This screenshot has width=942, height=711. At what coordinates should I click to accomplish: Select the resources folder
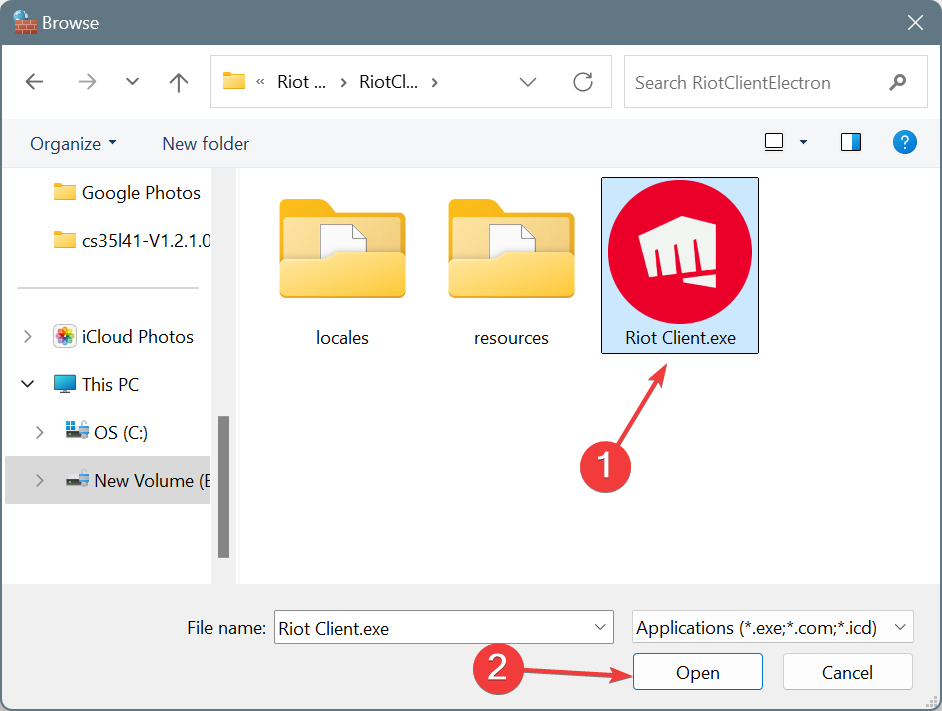[511, 273]
